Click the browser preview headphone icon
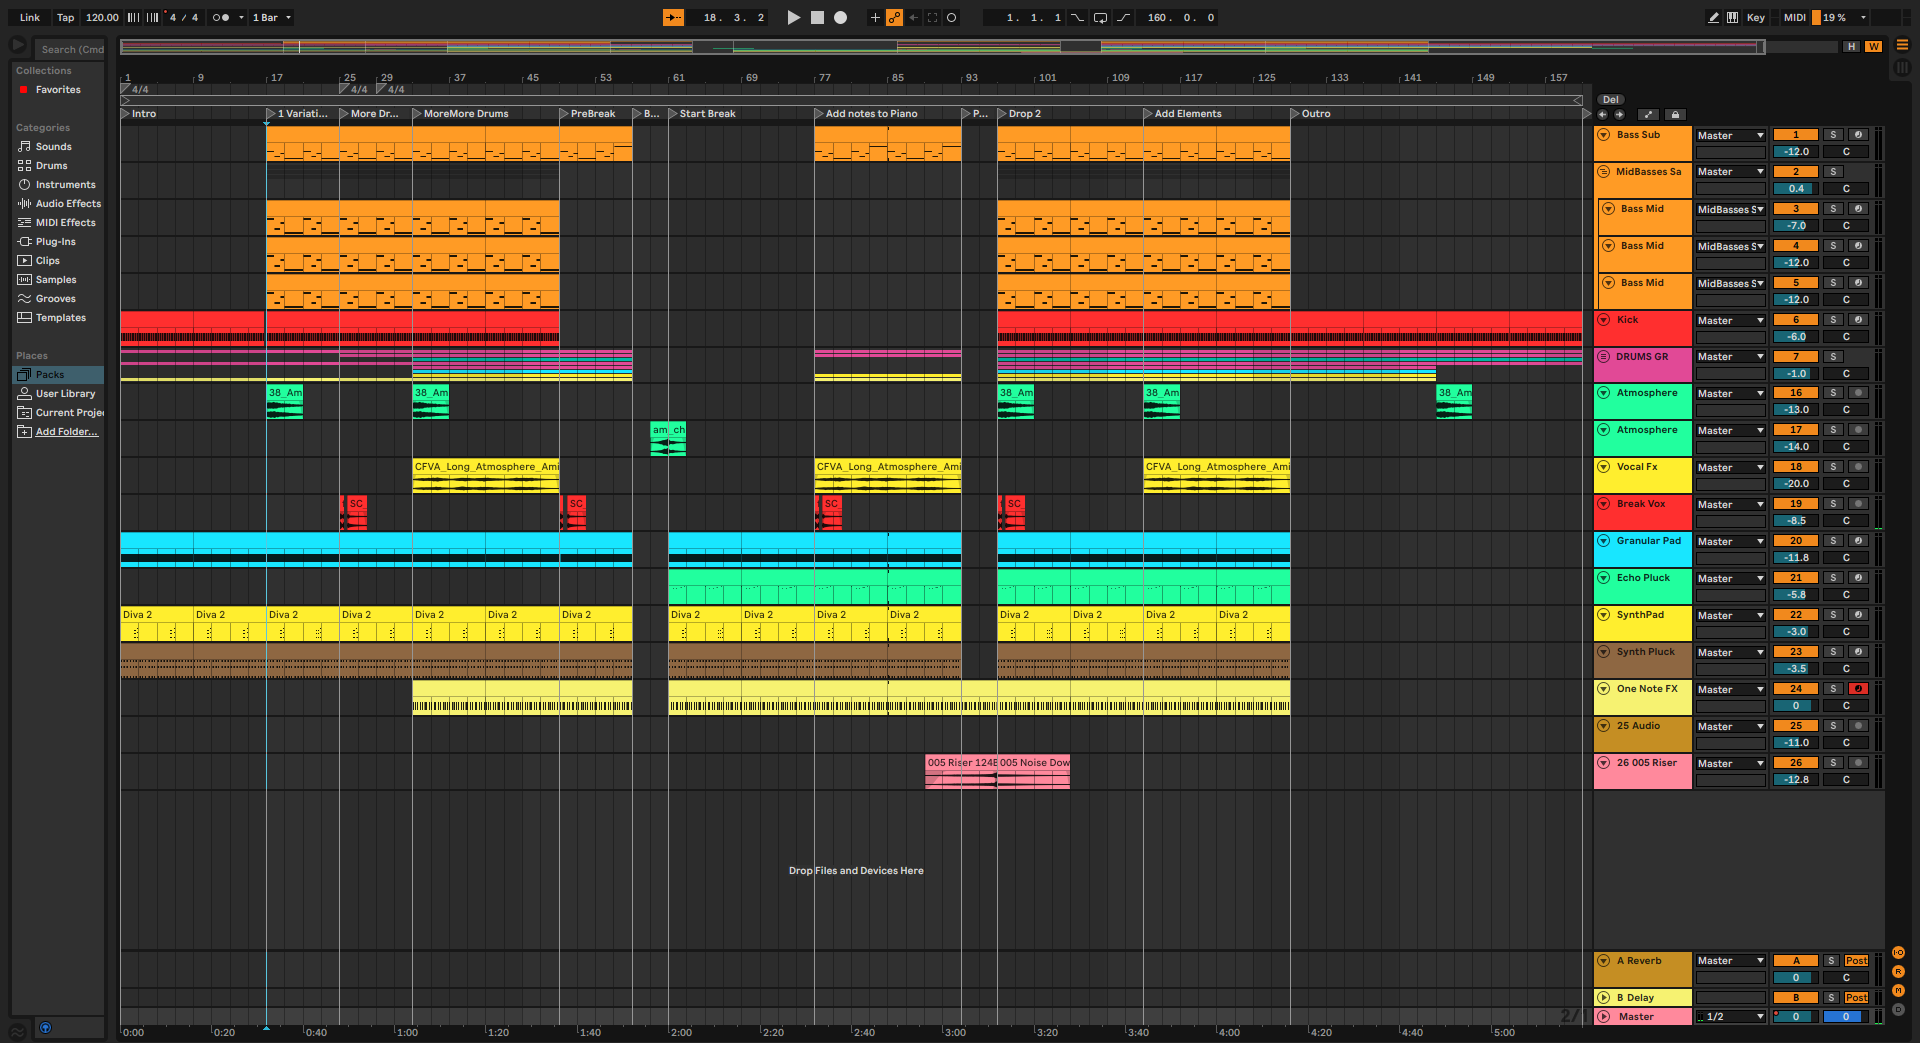Screen dimensions: 1920x1043 [45, 1027]
